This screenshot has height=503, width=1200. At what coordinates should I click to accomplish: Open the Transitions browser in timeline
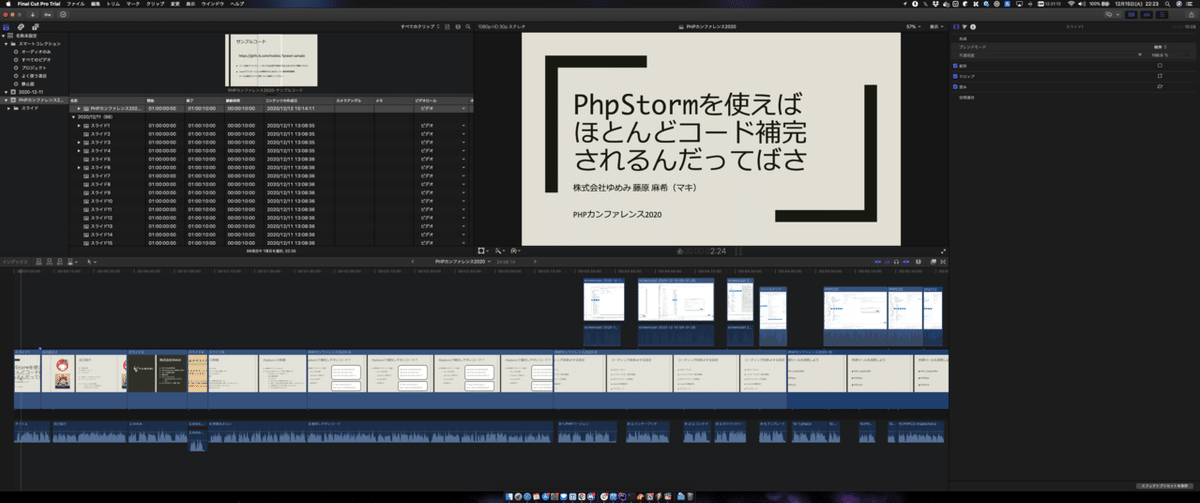point(943,262)
